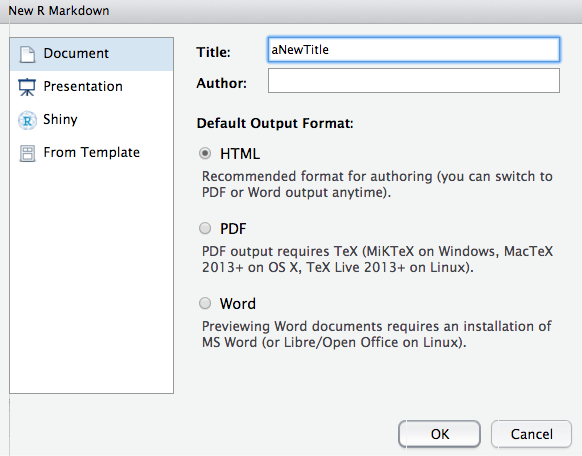Viewport: 582px width, 456px height.
Task: Click the New R Markdown title bar
Action: click(291, 11)
